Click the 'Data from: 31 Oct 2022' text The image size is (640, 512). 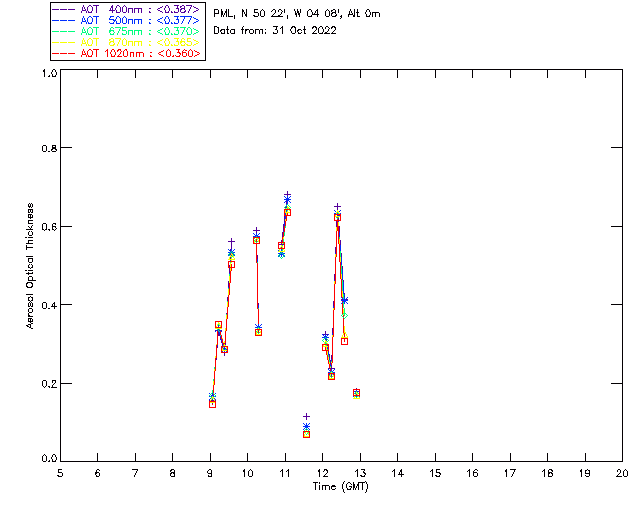tap(275, 31)
